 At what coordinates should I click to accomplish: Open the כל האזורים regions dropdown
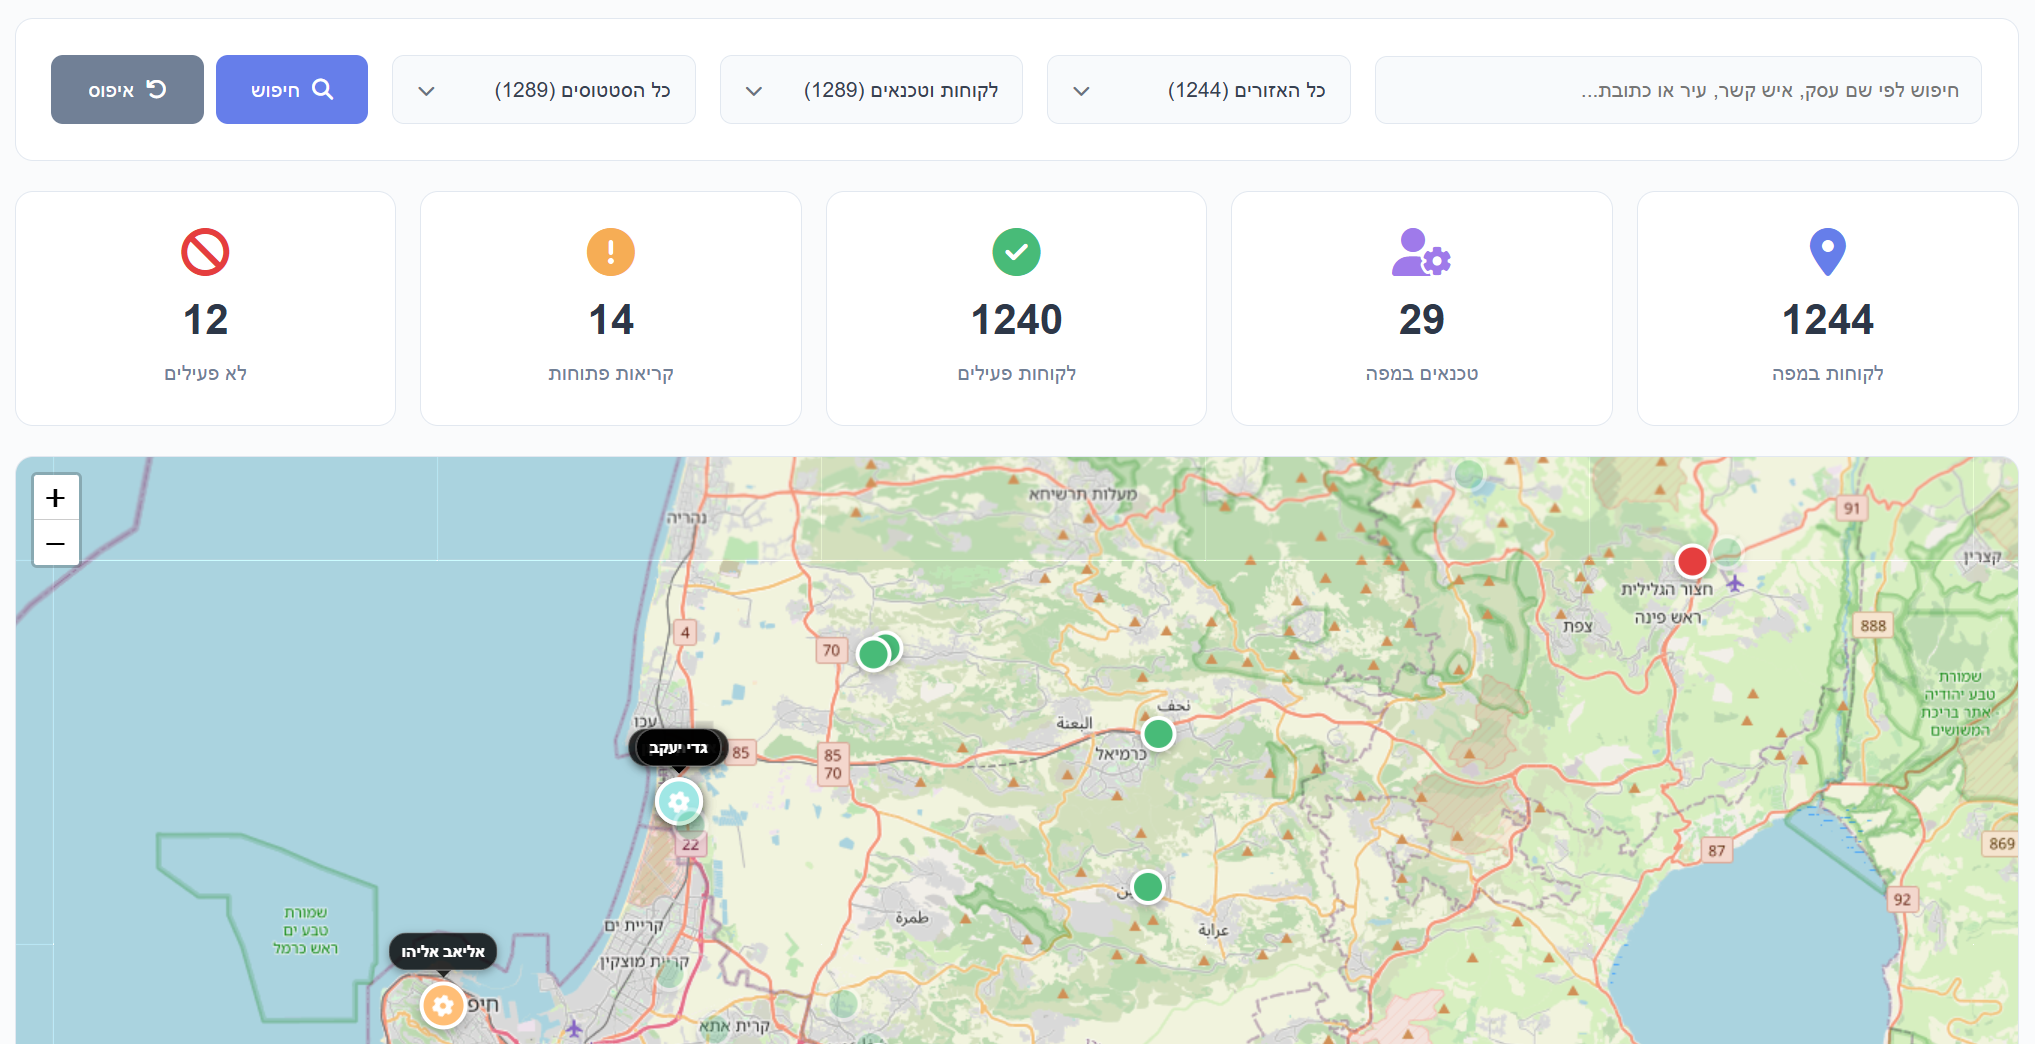click(x=1198, y=90)
